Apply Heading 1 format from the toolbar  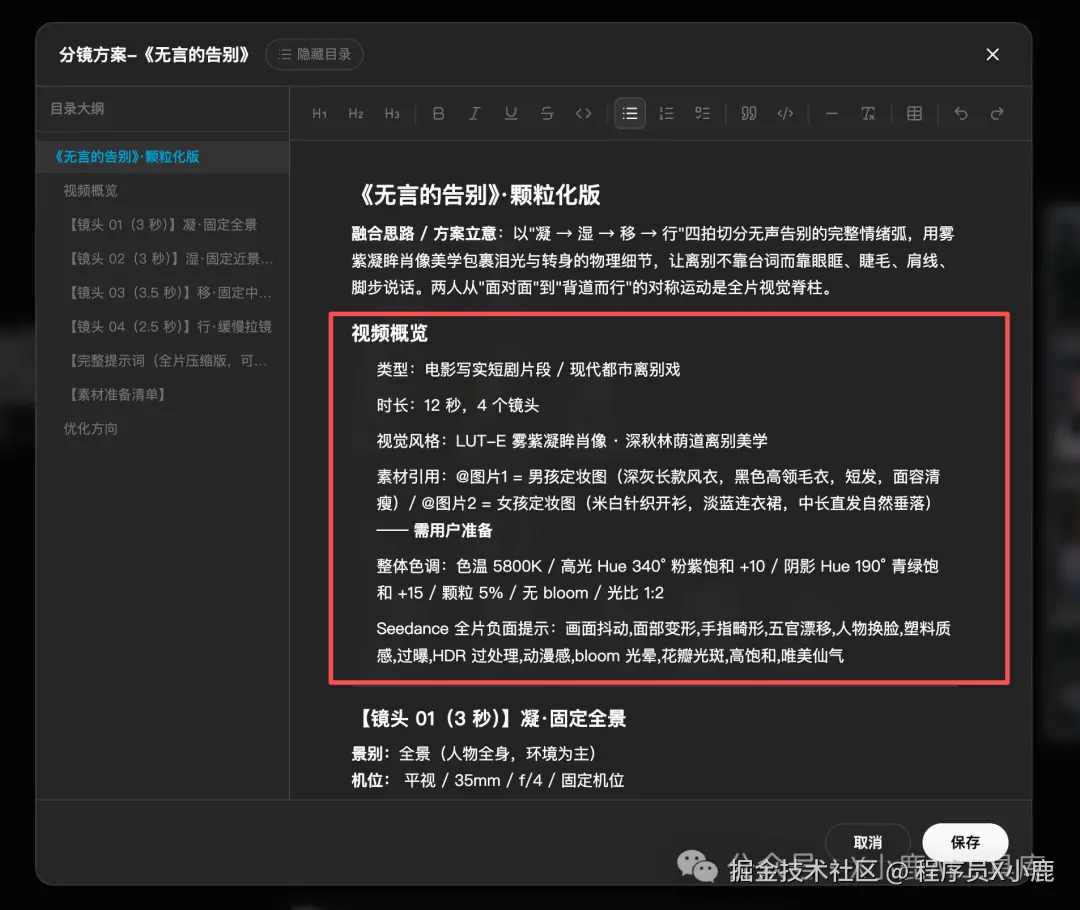pos(320,114)
